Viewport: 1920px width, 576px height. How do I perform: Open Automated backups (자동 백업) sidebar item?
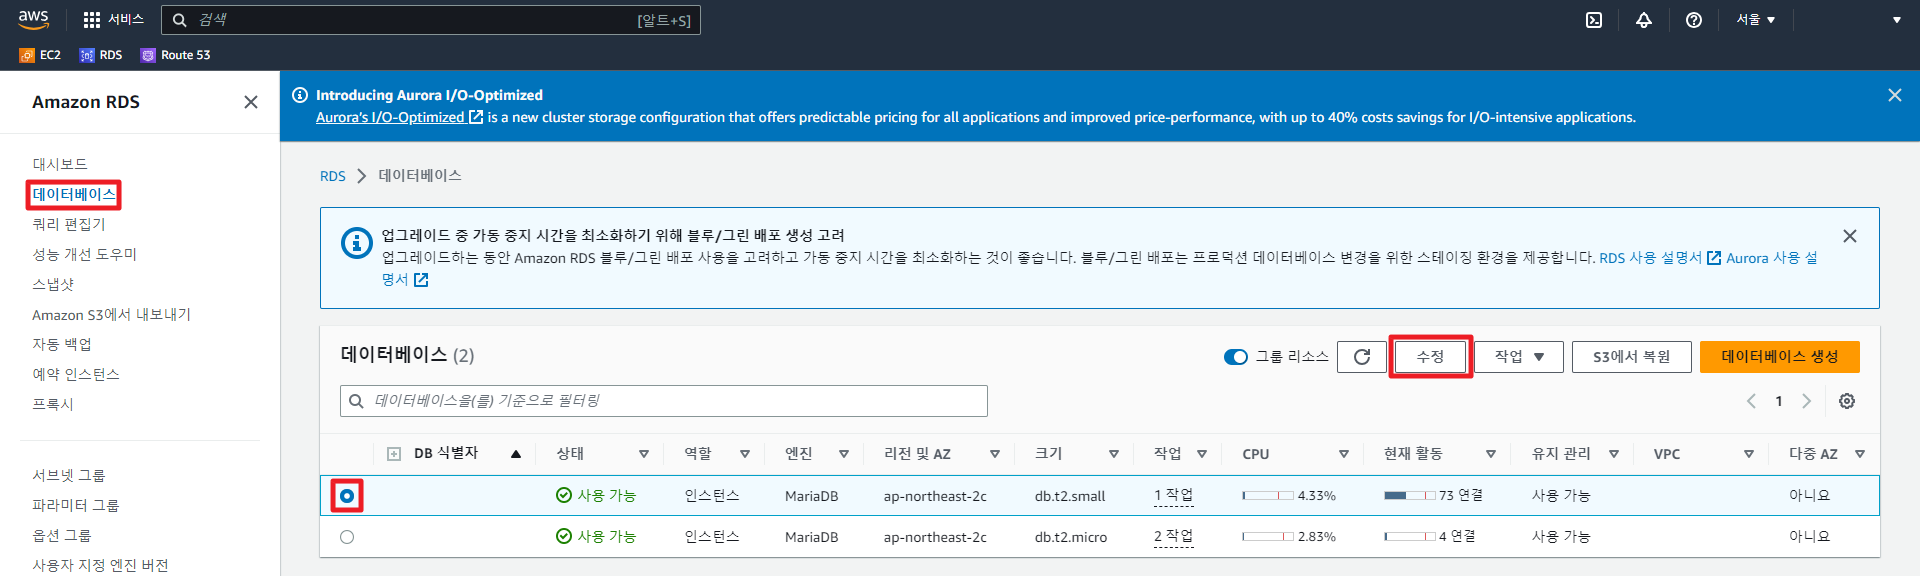62,344
